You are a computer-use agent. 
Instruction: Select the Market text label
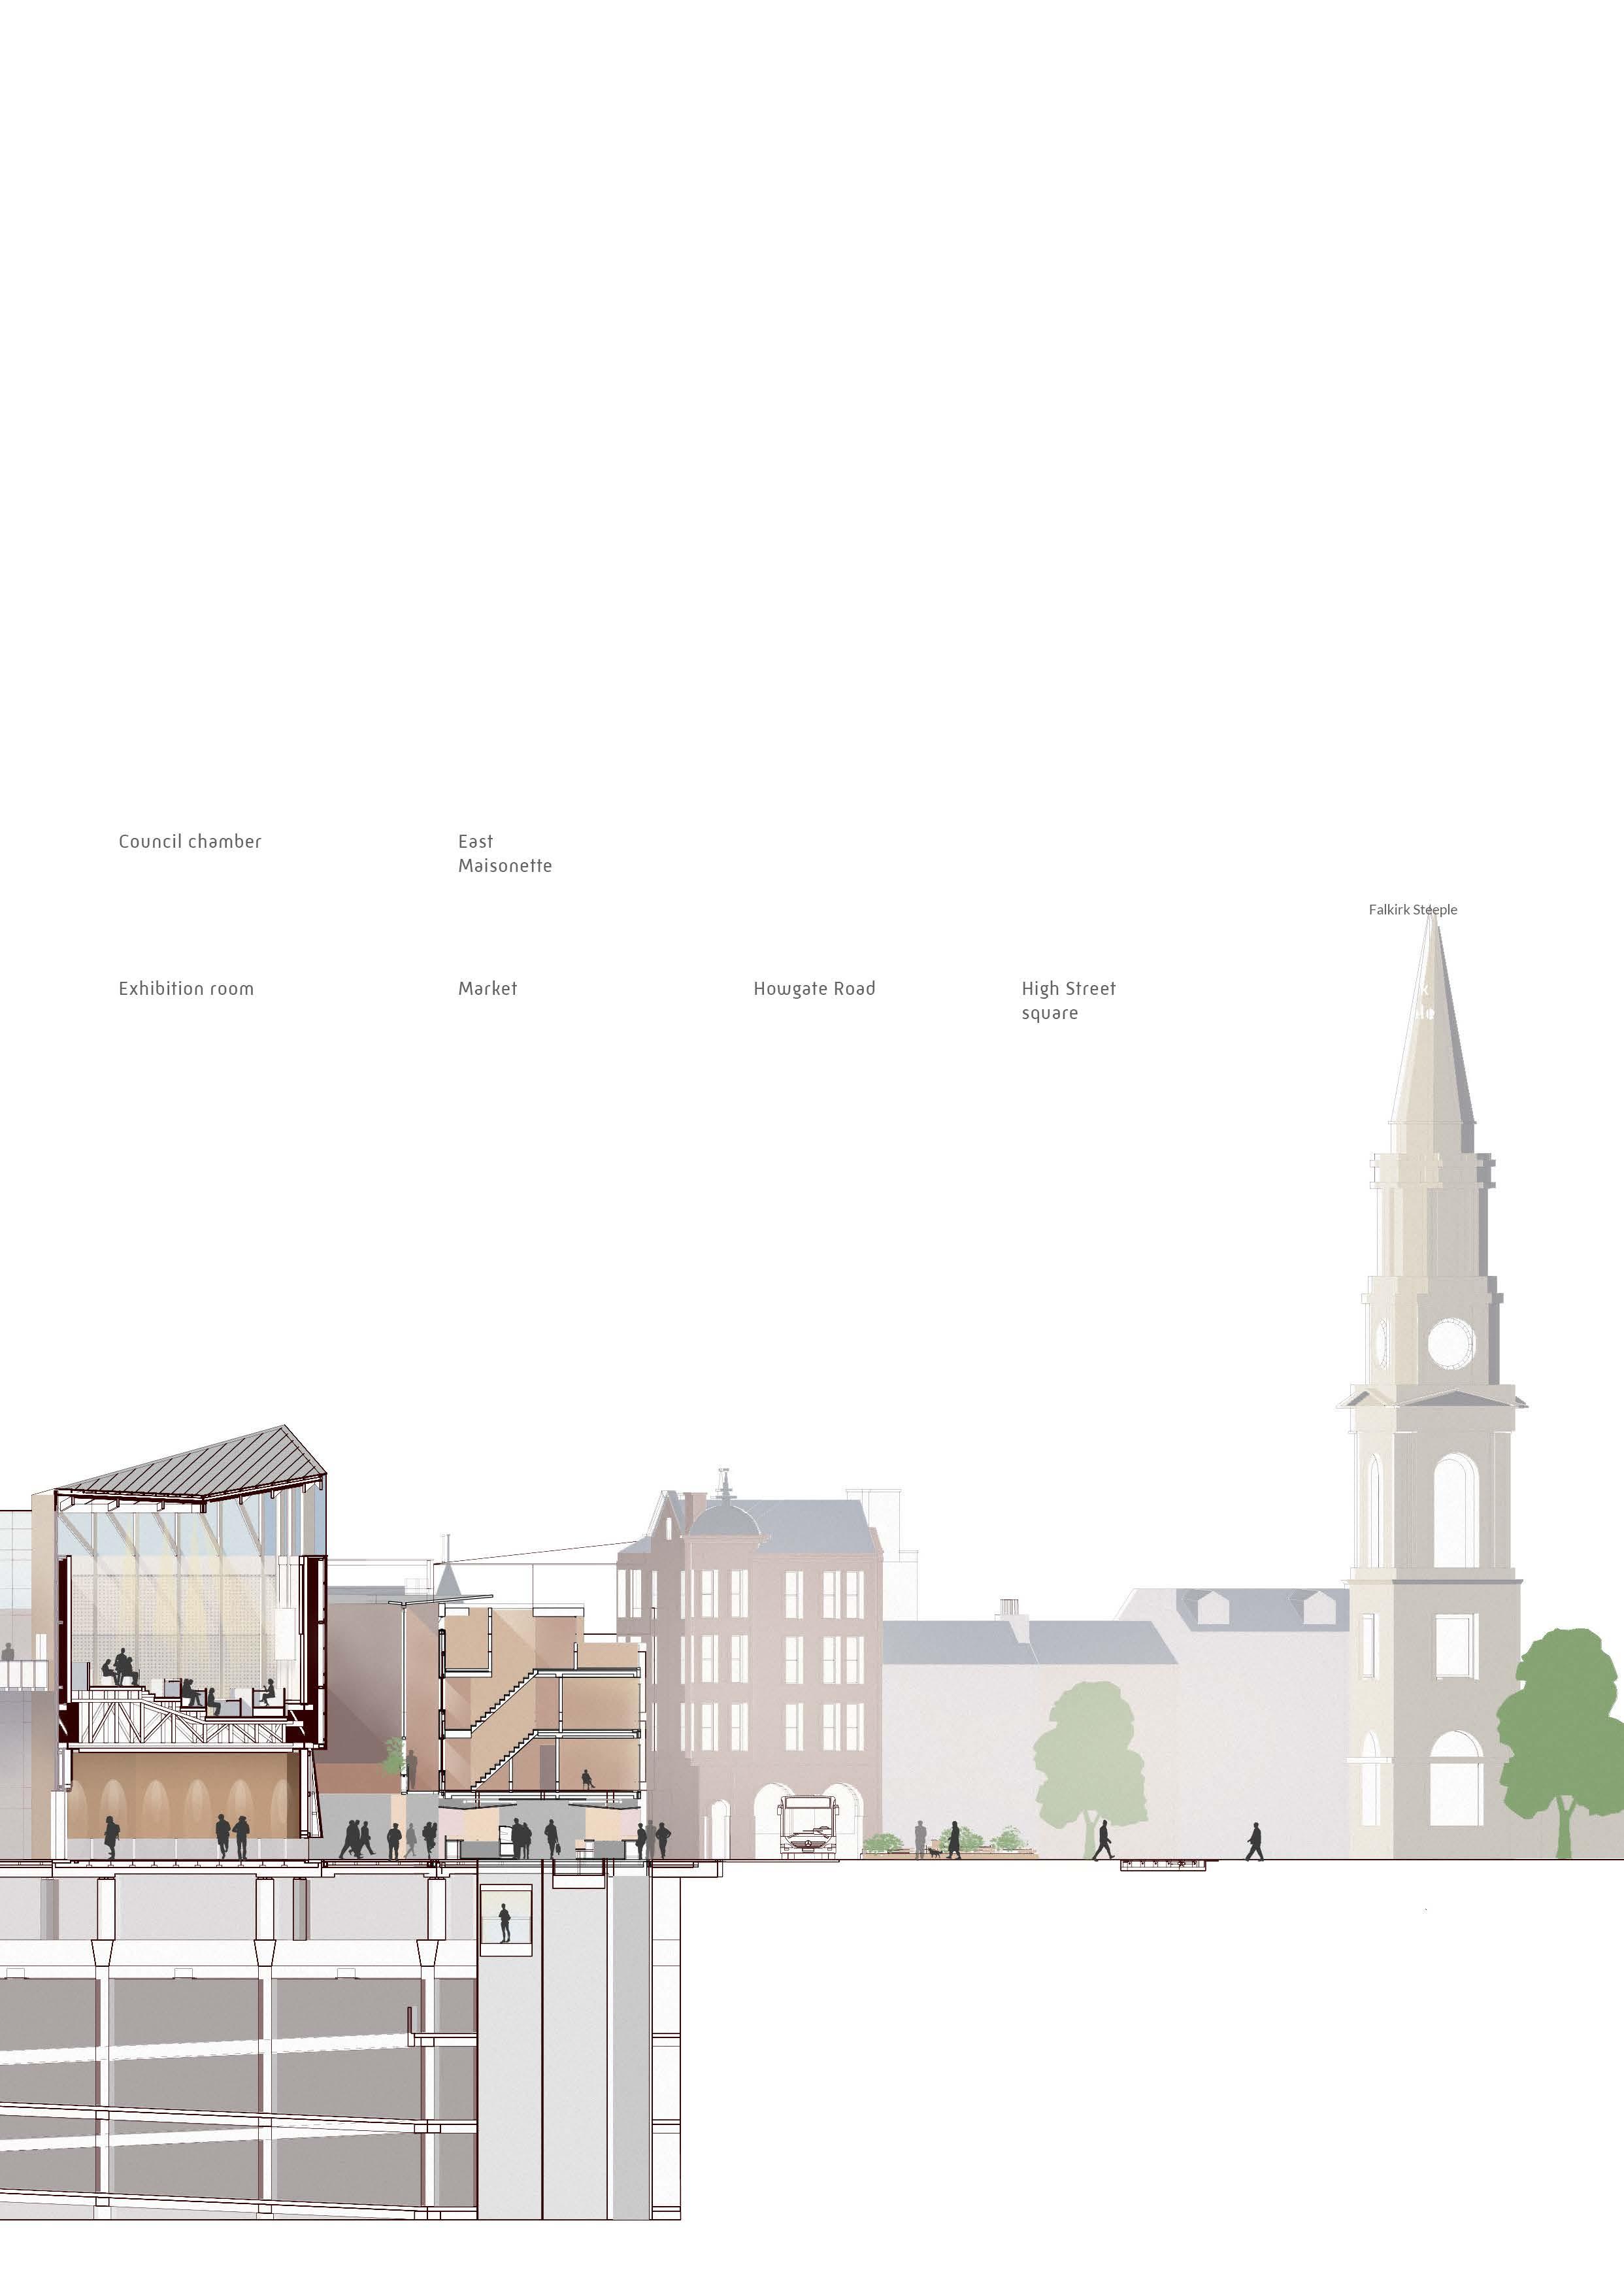pos(488,989)
